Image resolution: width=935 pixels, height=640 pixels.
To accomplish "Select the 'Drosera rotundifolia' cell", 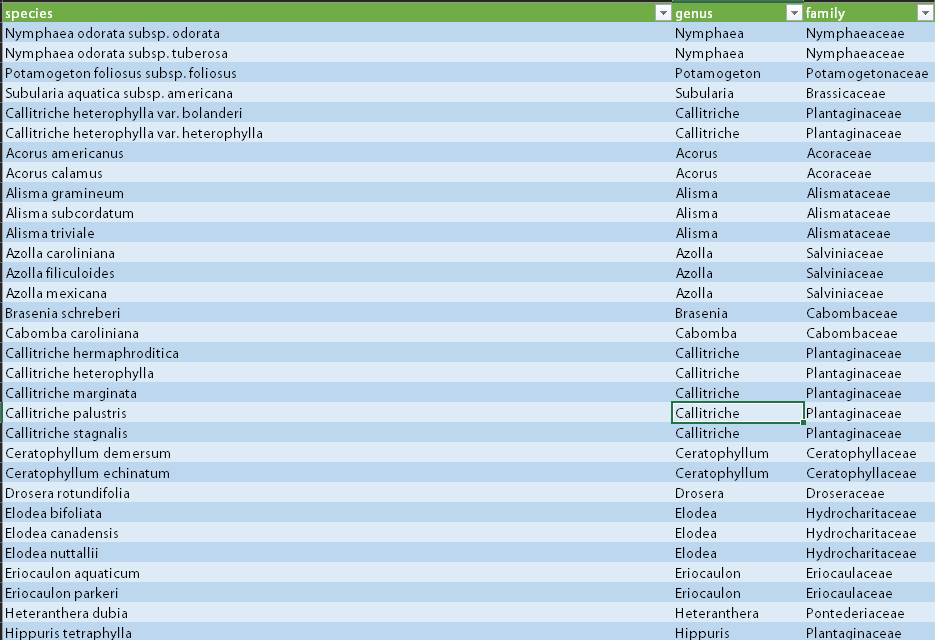I will pos(338,493).
